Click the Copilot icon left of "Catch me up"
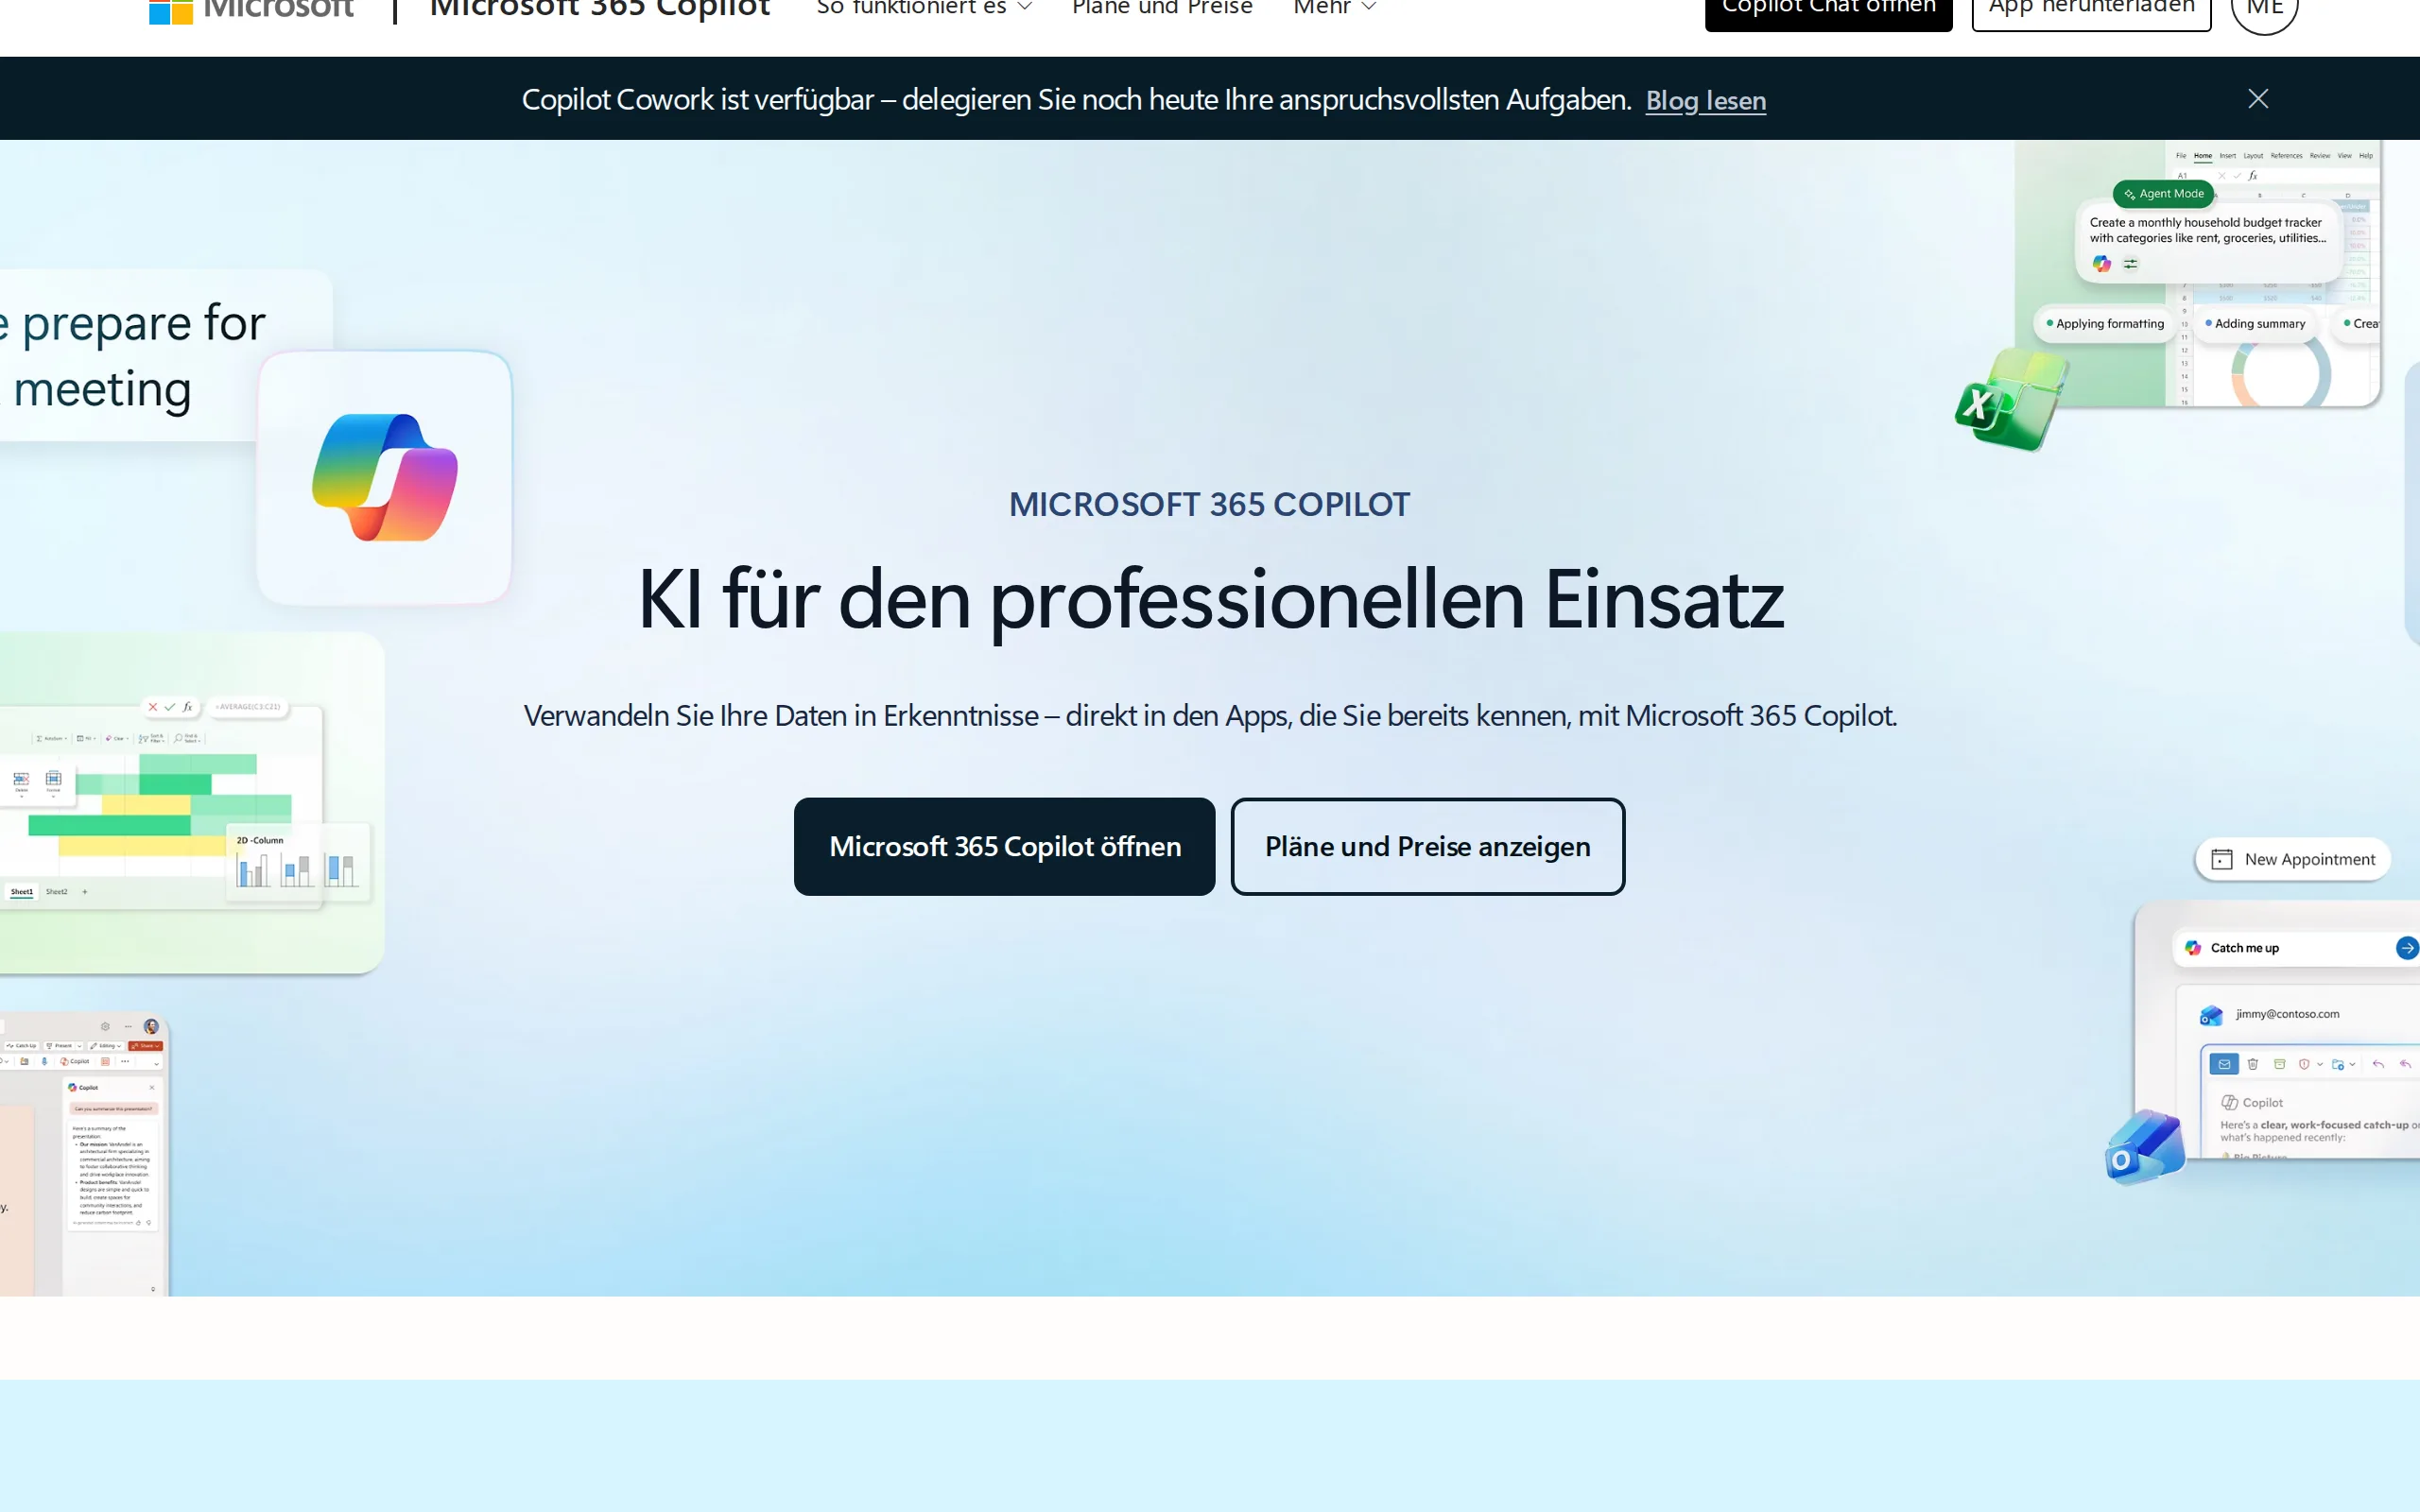The image size is (2420, 1512). pyautogui.click(x=2193, y=948)
